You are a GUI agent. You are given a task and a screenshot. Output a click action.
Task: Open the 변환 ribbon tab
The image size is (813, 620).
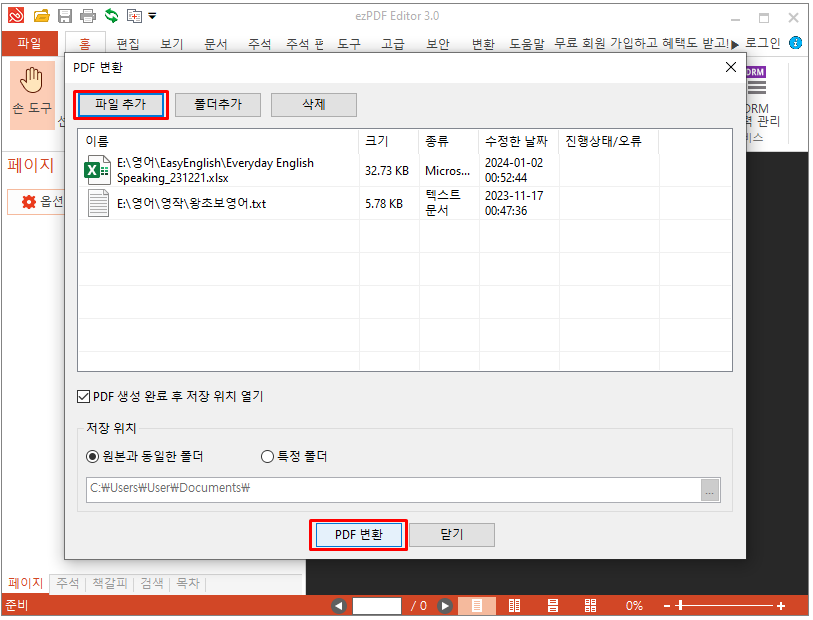[483, 44]
